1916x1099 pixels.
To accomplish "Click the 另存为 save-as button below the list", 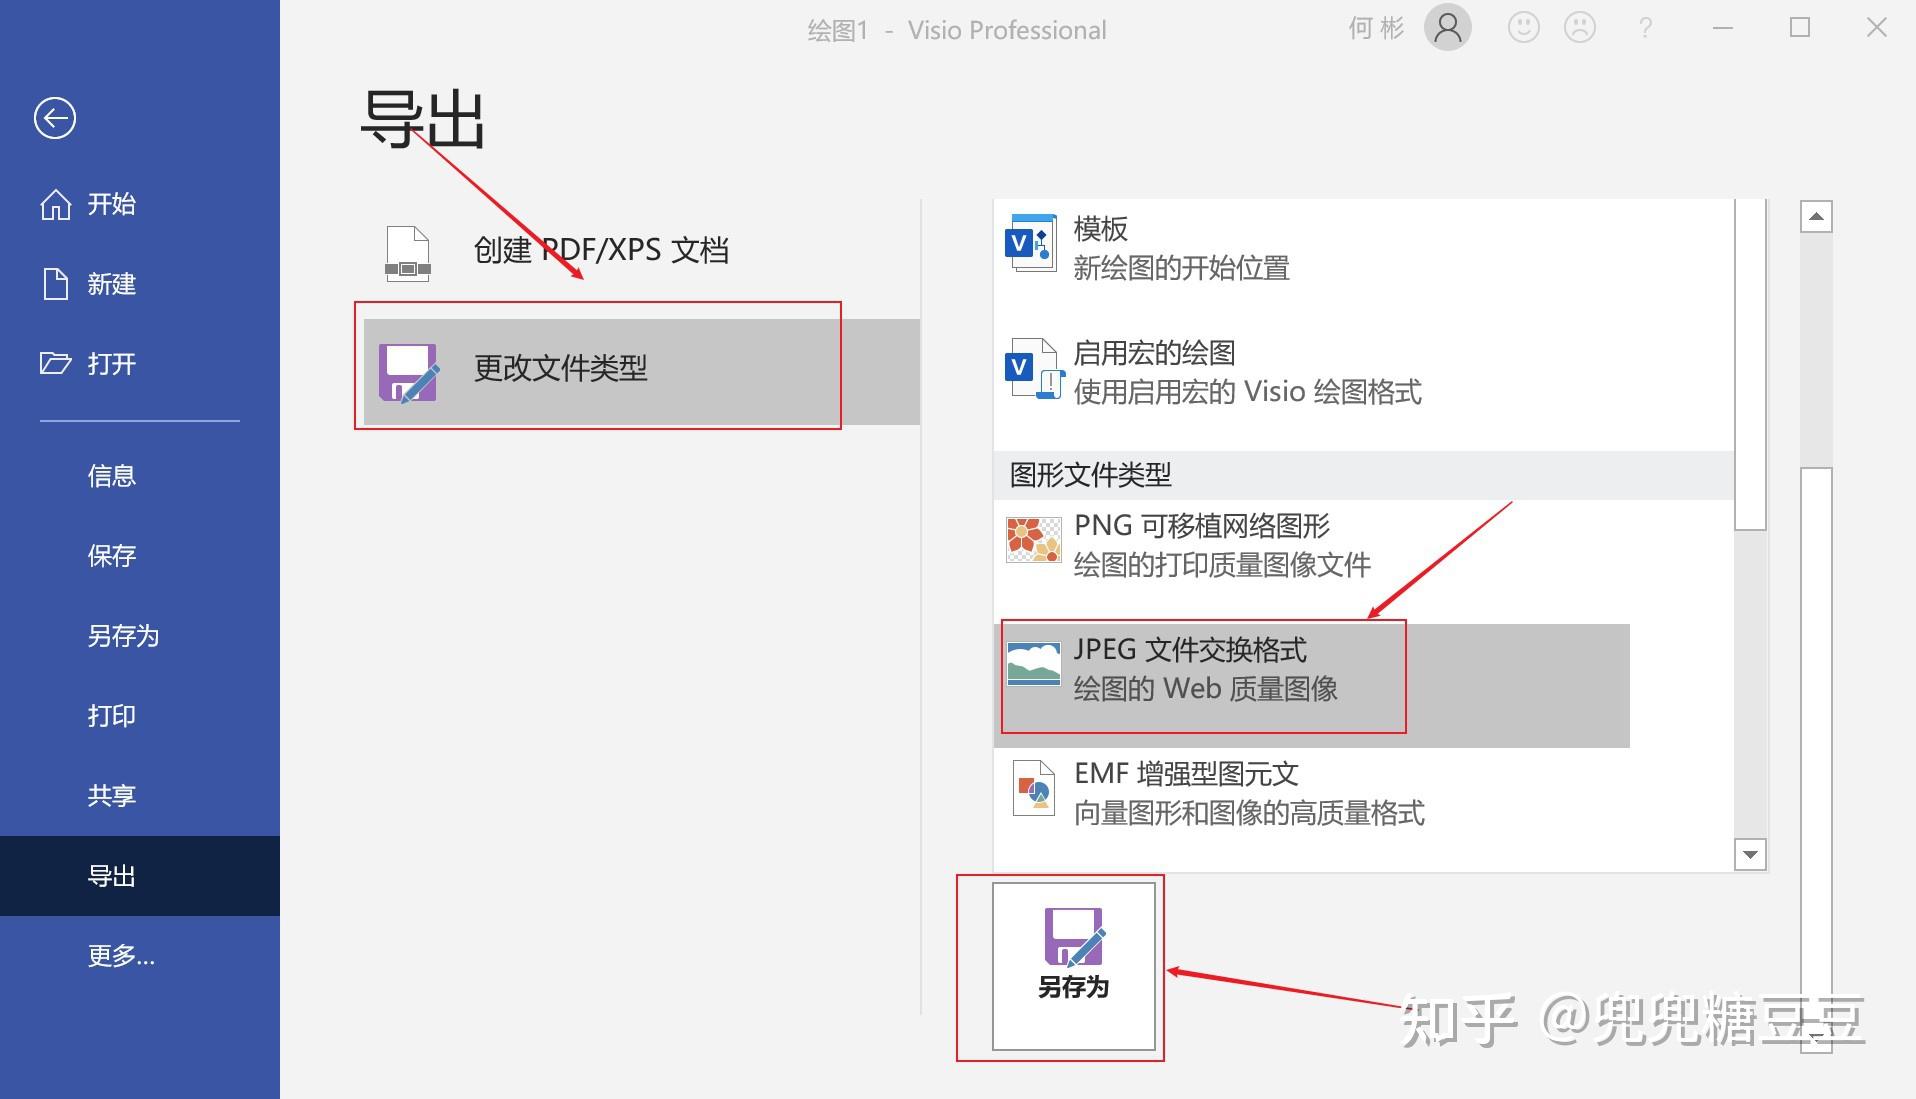I will (x=1073, y=966).
